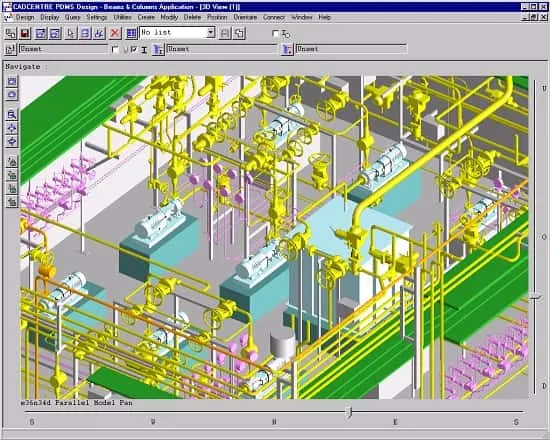This screenshot has height=440, width=550.
Task: Click the blue icon before the middle Unset field
Action: click(159, 49)
